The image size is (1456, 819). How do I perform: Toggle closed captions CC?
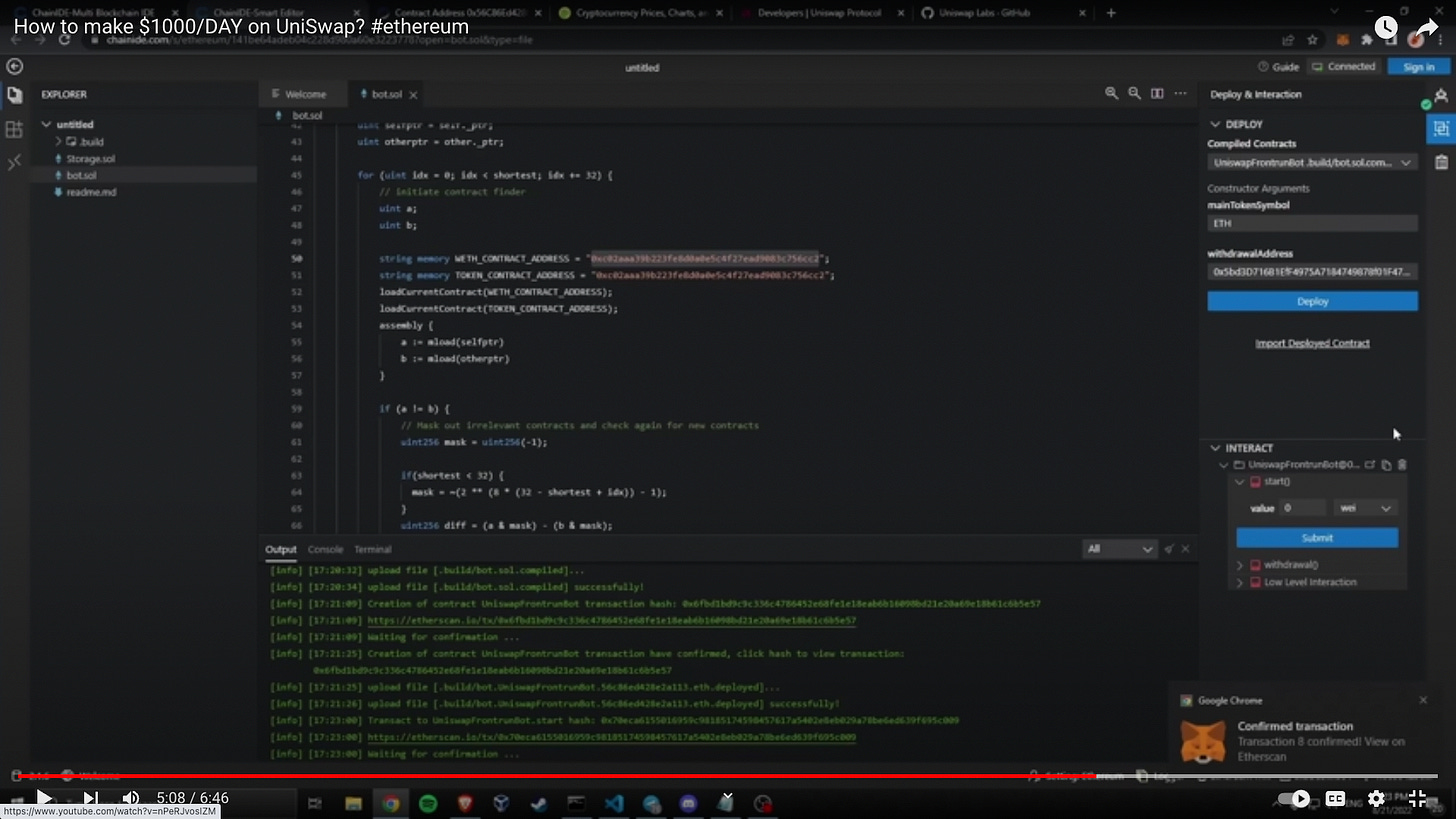click(1335, 798)
